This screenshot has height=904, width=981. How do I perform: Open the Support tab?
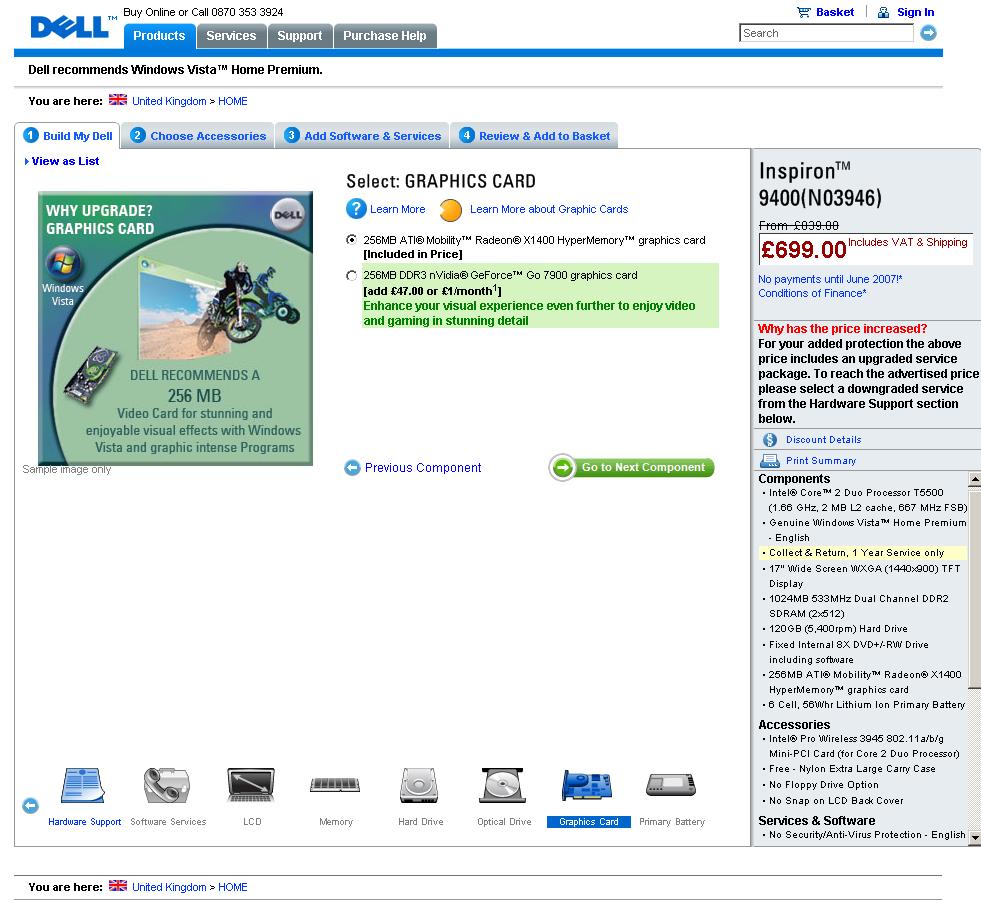coord(300,36)
